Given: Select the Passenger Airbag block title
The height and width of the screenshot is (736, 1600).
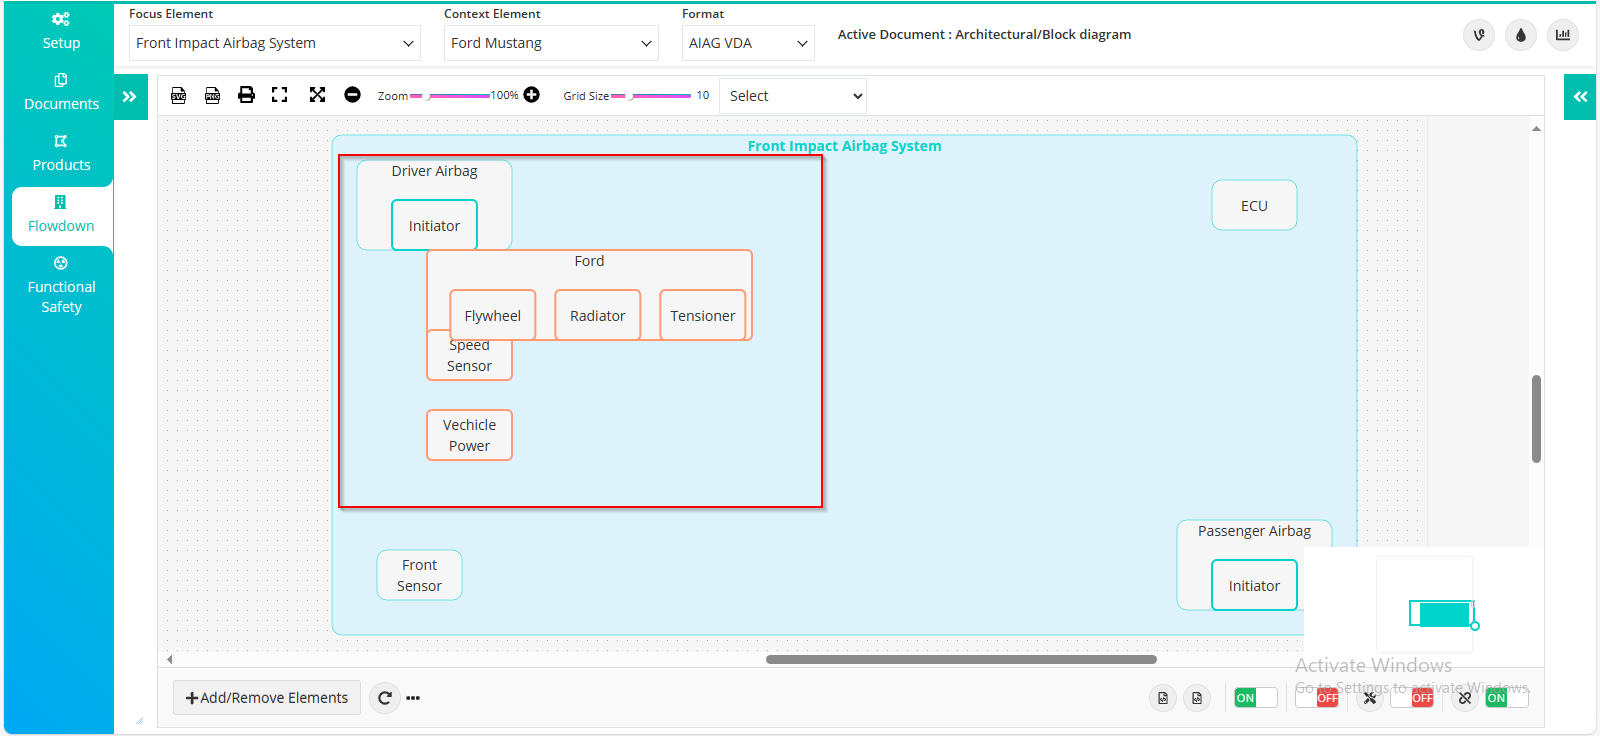Looking at the screenshot, I should [1254, 531].
